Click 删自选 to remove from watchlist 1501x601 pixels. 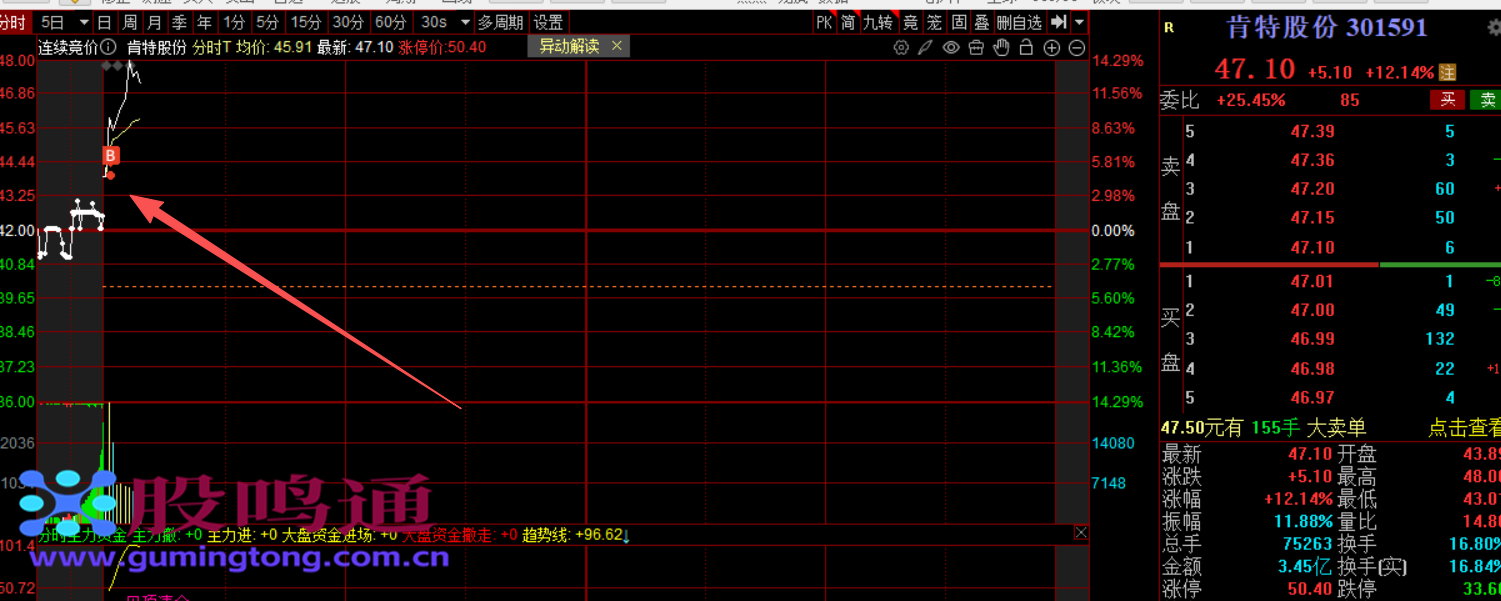pos(1020,22)
